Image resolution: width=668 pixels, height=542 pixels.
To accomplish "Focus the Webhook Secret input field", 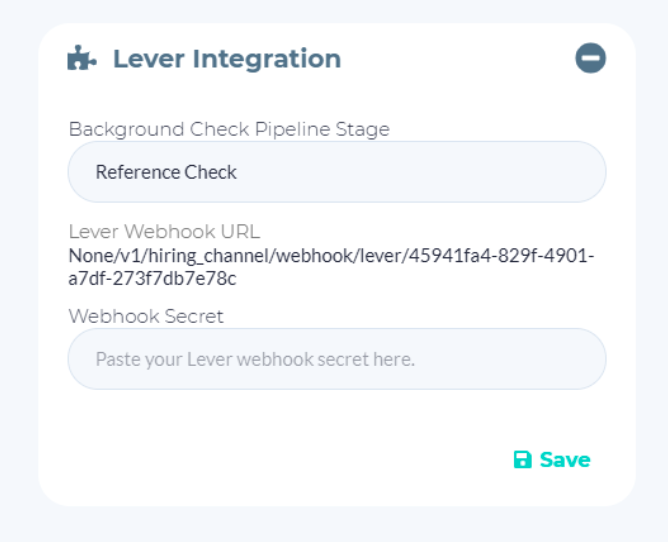I will point(337,359).
